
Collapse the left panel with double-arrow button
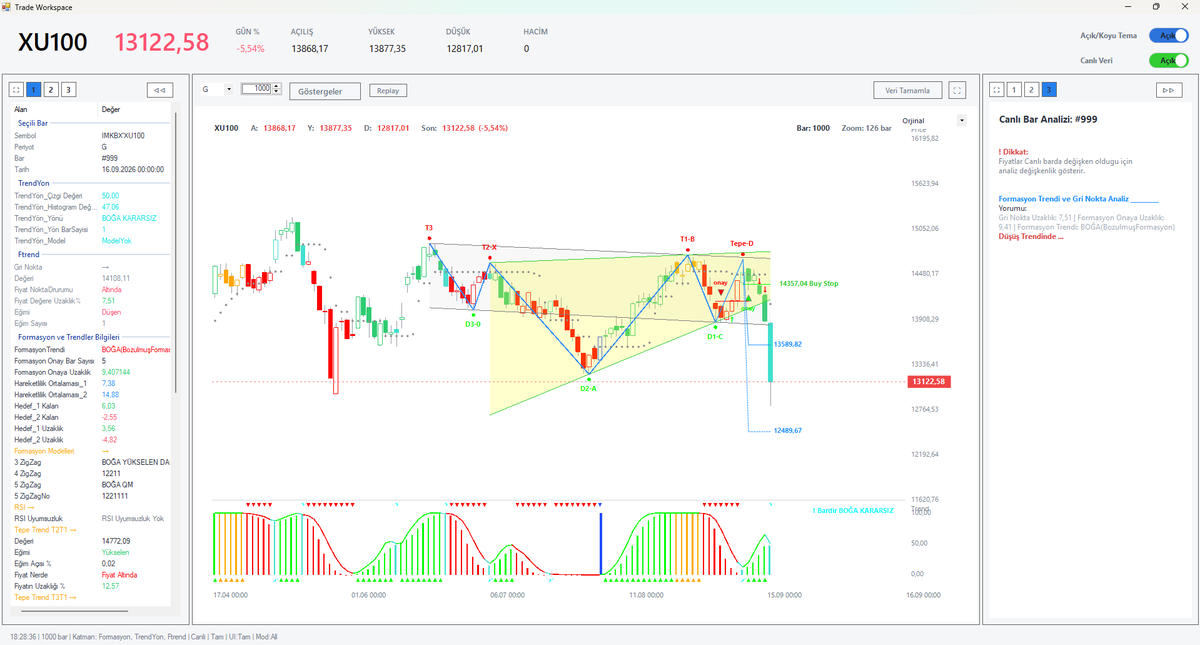[x=160, y=90]
